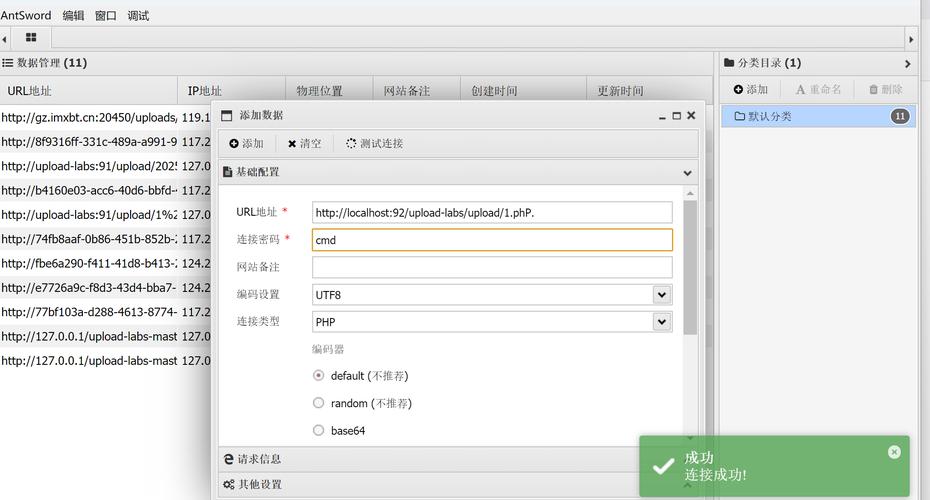
Task: Open the 调试 menu
Action: [138, 16]
